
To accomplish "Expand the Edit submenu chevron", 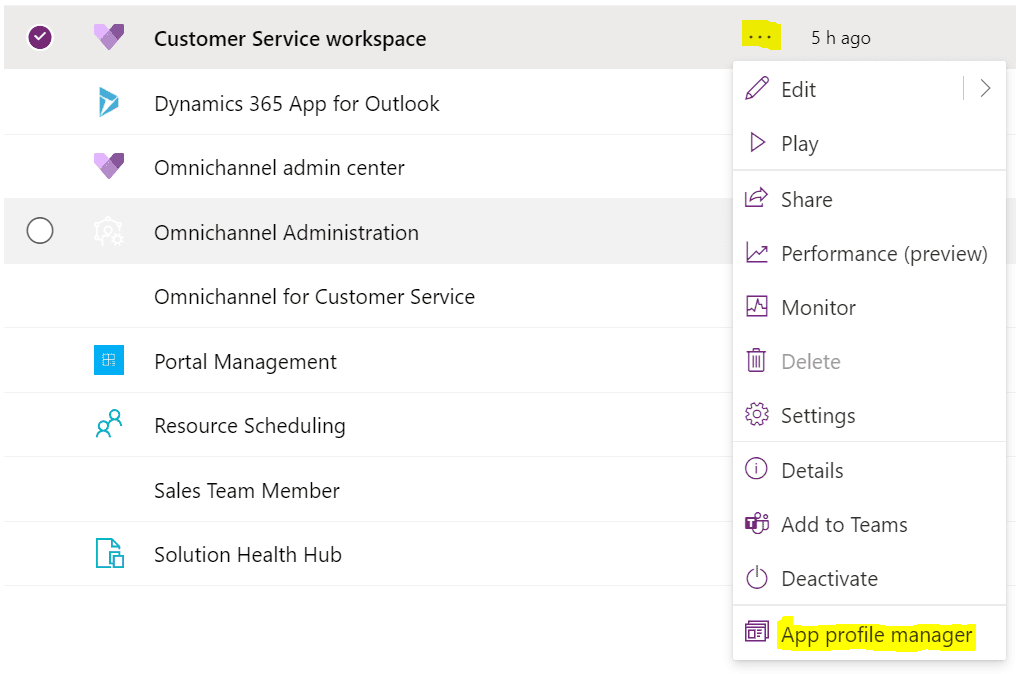I will (986, 89).
